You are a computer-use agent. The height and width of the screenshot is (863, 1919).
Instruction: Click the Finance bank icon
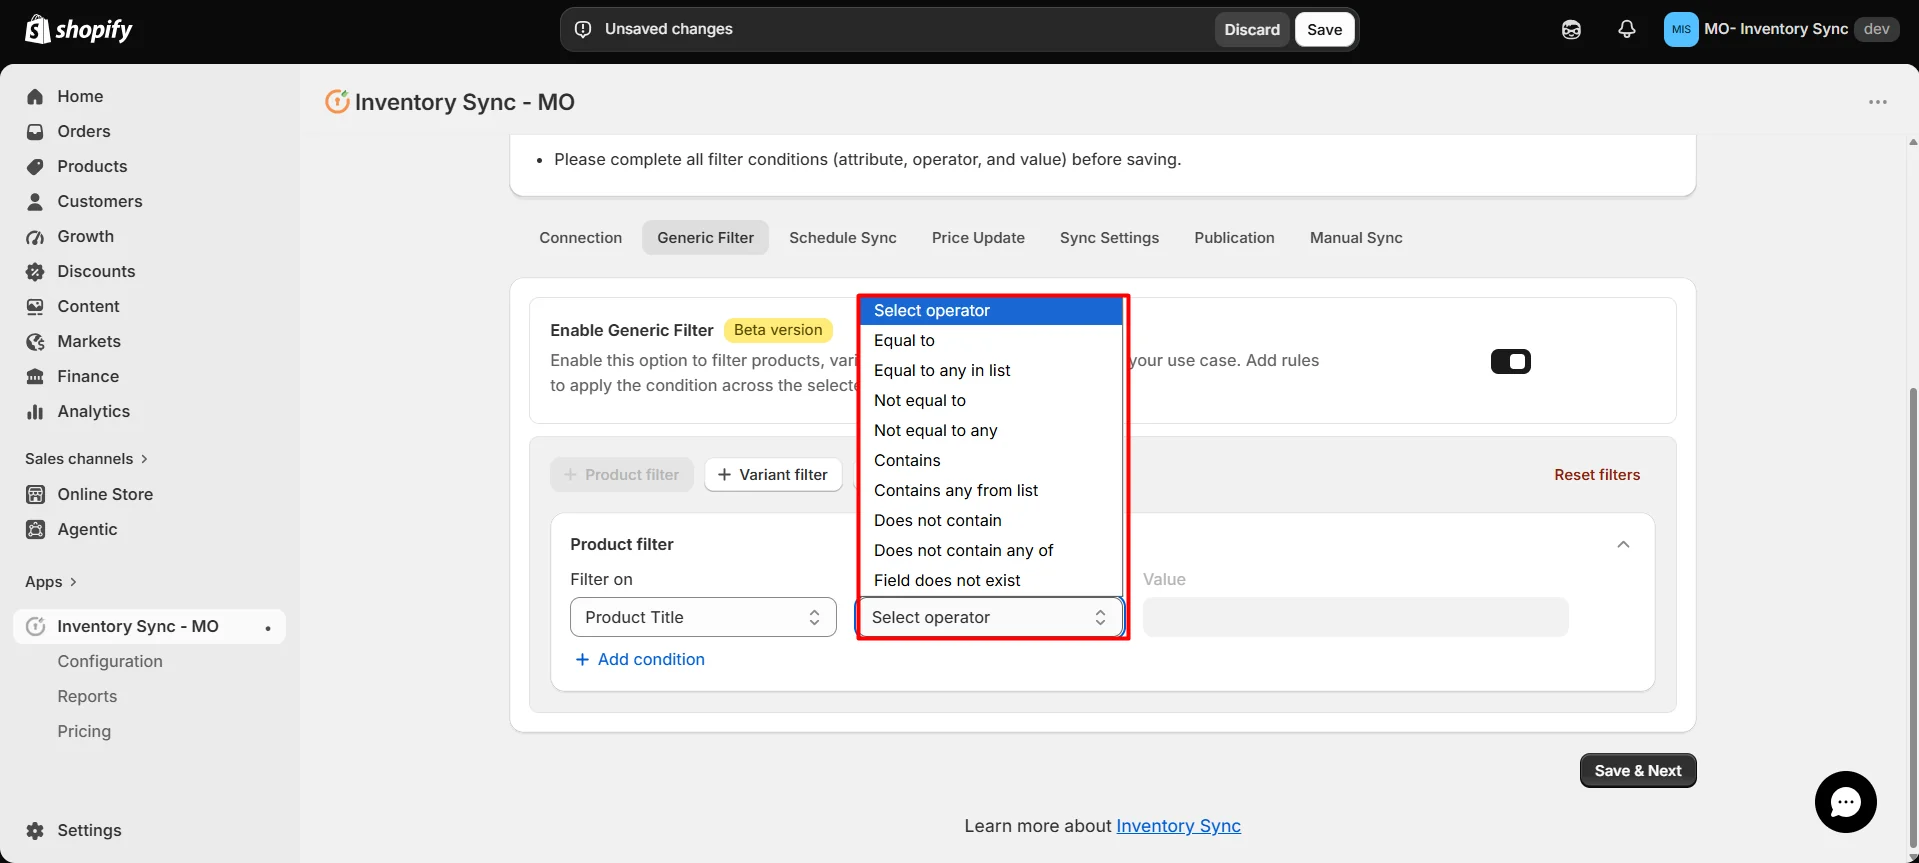coord(35,376)
